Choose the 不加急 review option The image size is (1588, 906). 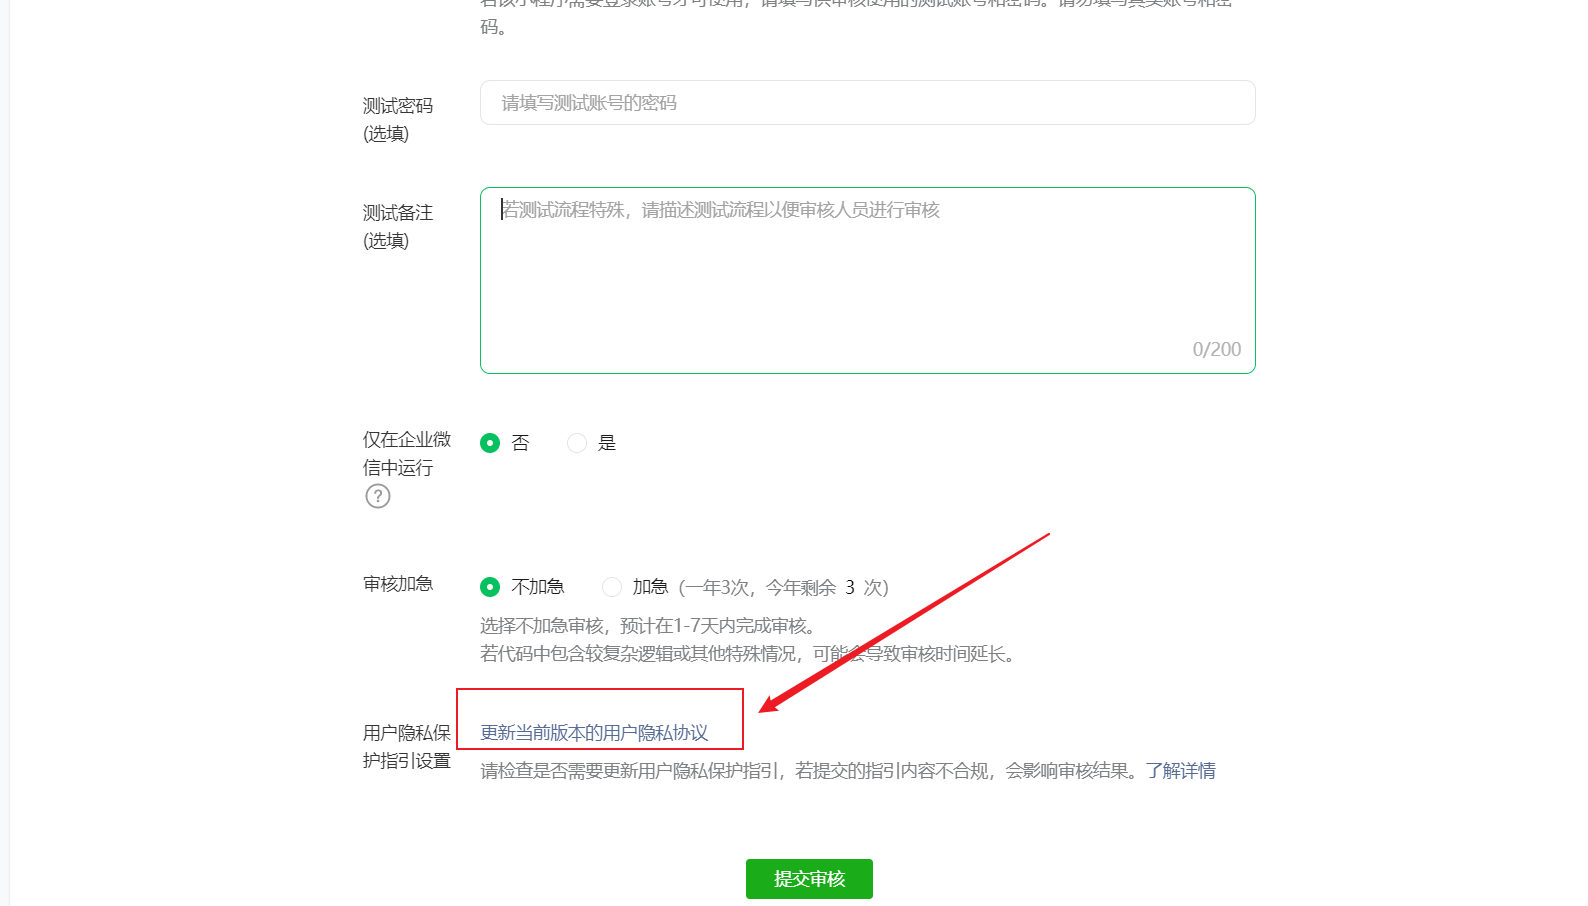490,587
